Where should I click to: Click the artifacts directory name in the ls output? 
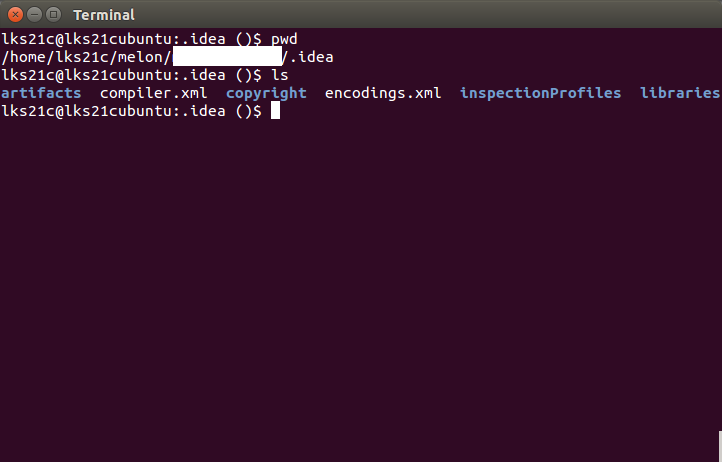(x=41, y=93)
